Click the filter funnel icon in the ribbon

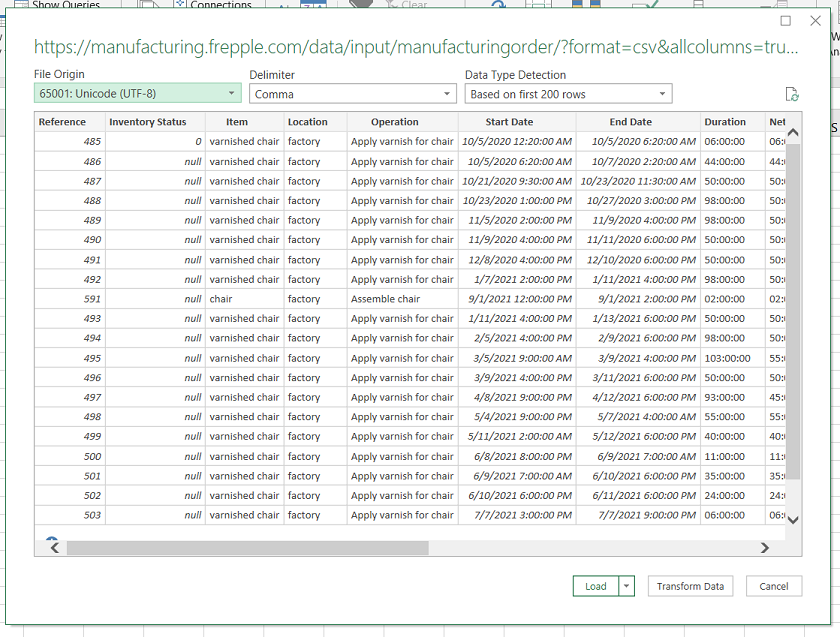360,4
